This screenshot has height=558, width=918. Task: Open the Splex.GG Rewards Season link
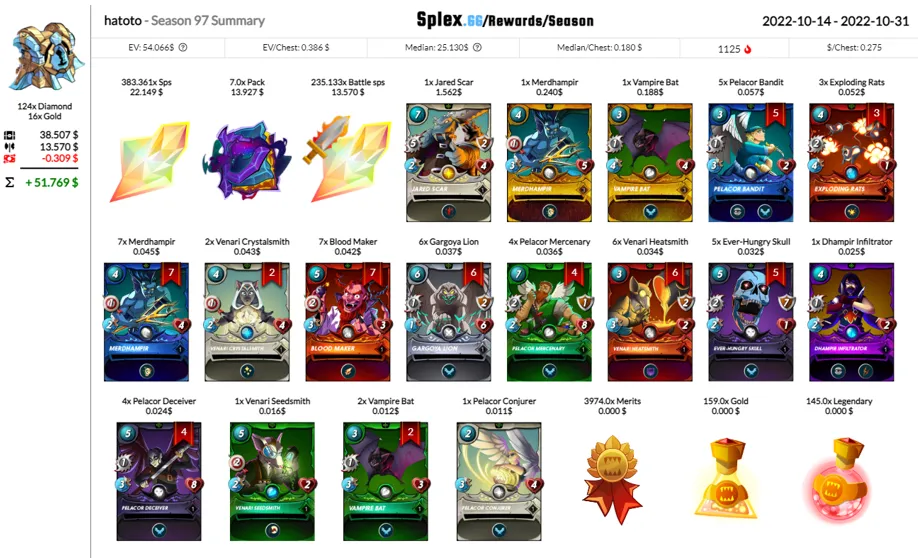click(x=505, y=20)
